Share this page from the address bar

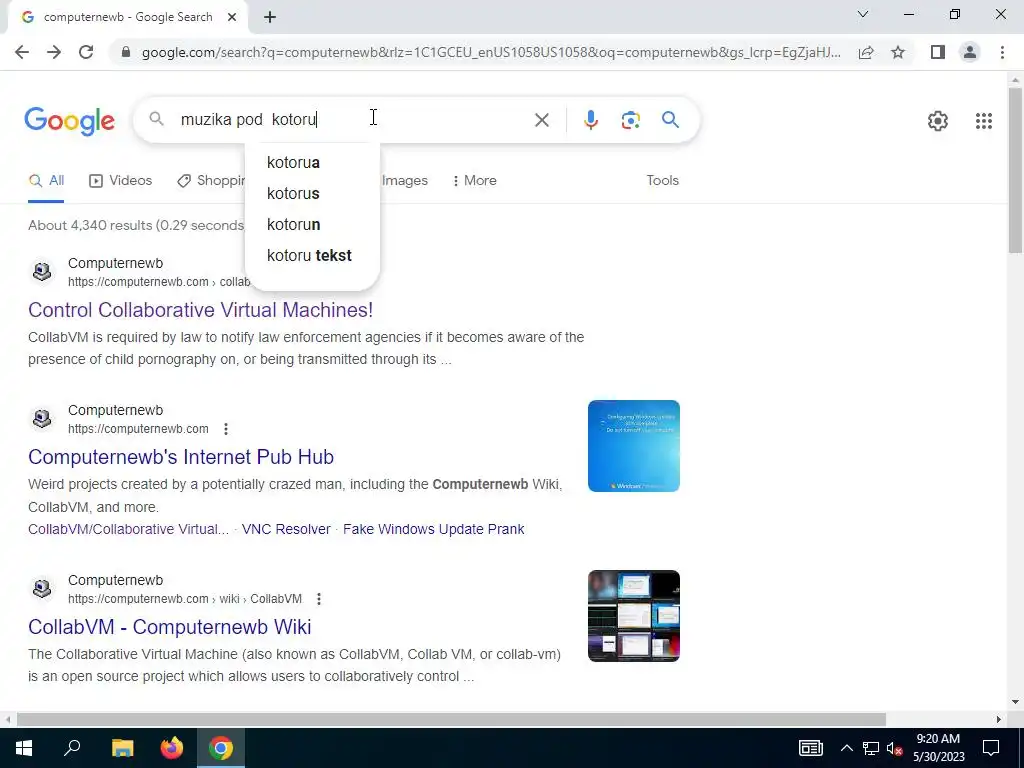[866, 52]
